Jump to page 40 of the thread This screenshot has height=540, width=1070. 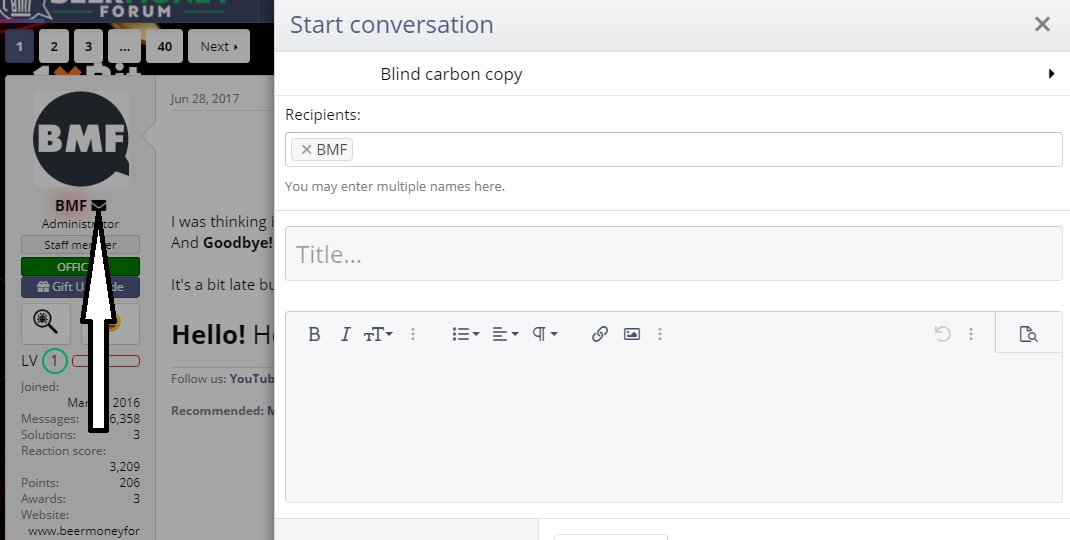coord(164,46)
